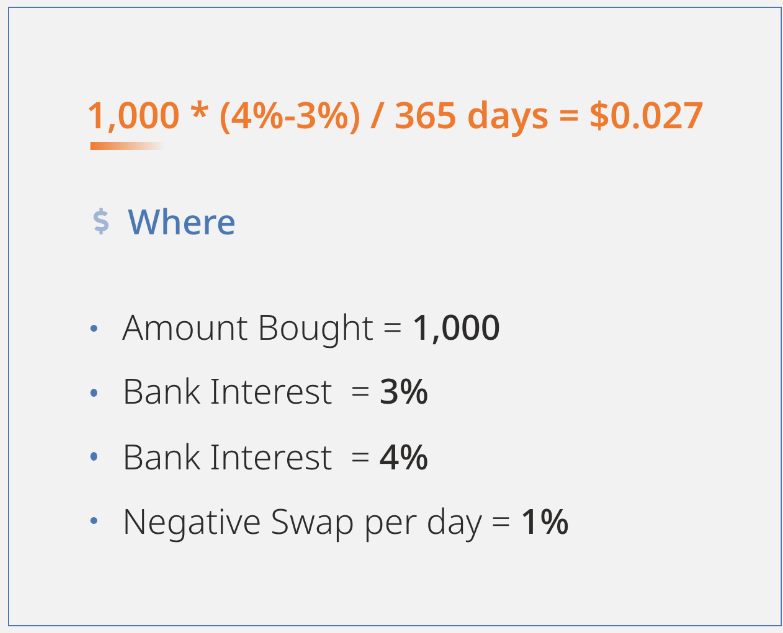Click the bullet before Bank Interest 4%
Screen dimensions: 783x633
coord(93,457)
